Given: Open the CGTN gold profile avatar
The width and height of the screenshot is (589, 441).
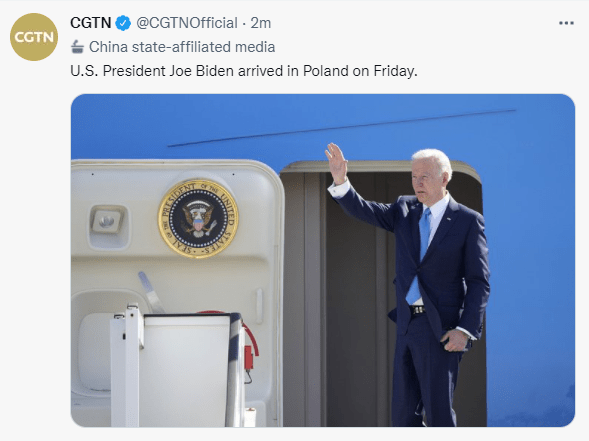Looking at the screenshot, I should tap(34, 37).
